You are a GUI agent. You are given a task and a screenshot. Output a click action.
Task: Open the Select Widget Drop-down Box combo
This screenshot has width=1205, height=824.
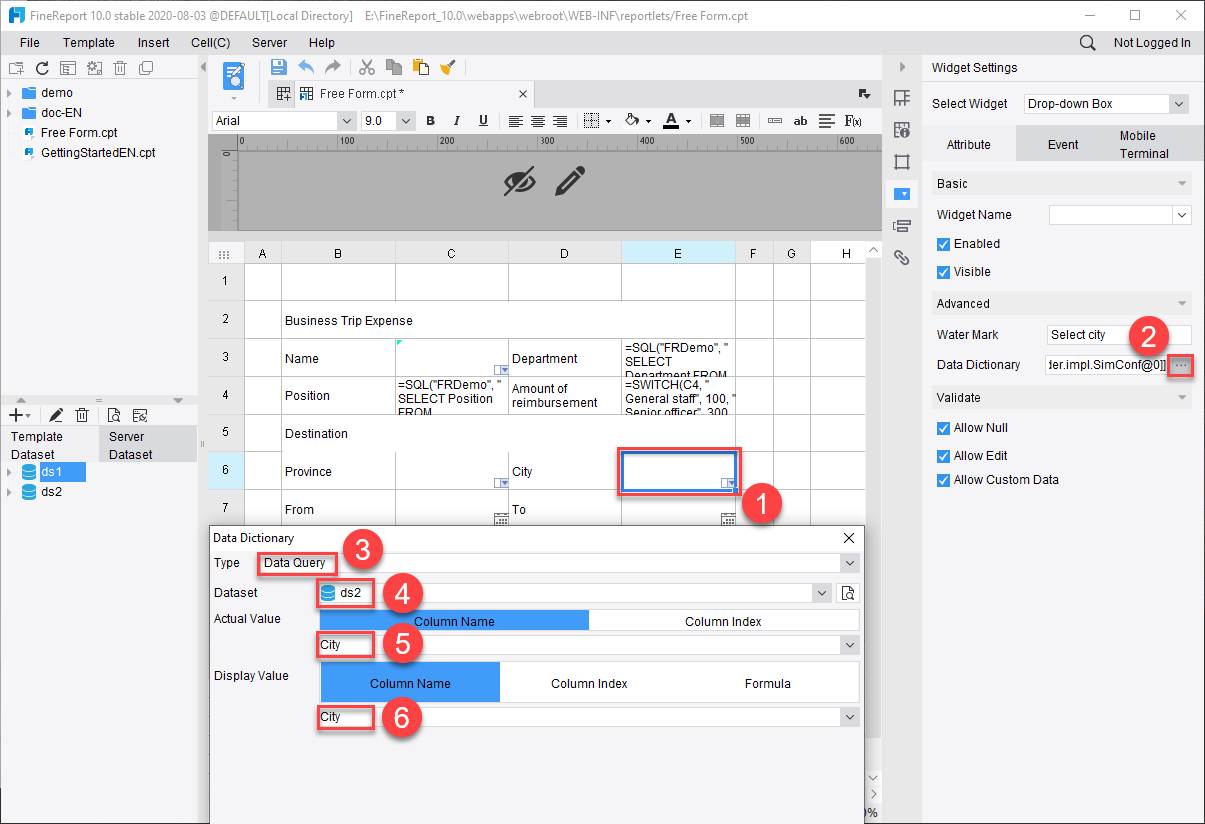click(1178, 104)
